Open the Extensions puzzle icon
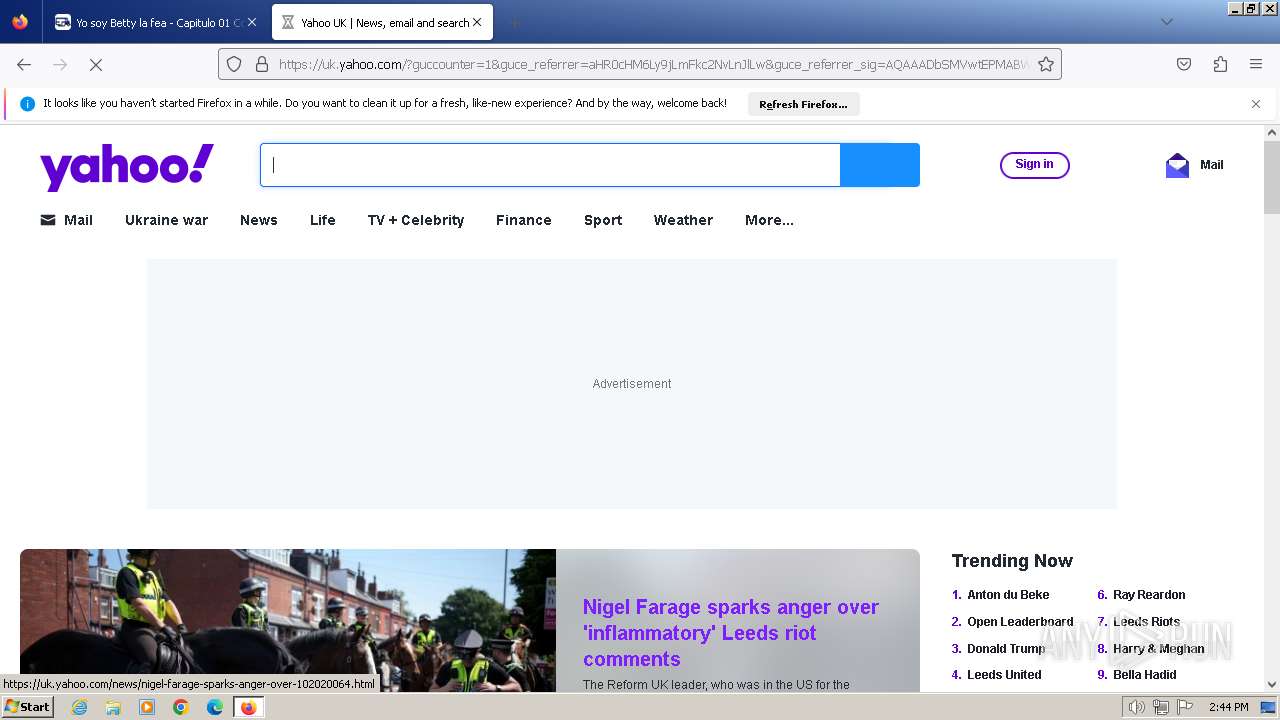 [1220, 64]
